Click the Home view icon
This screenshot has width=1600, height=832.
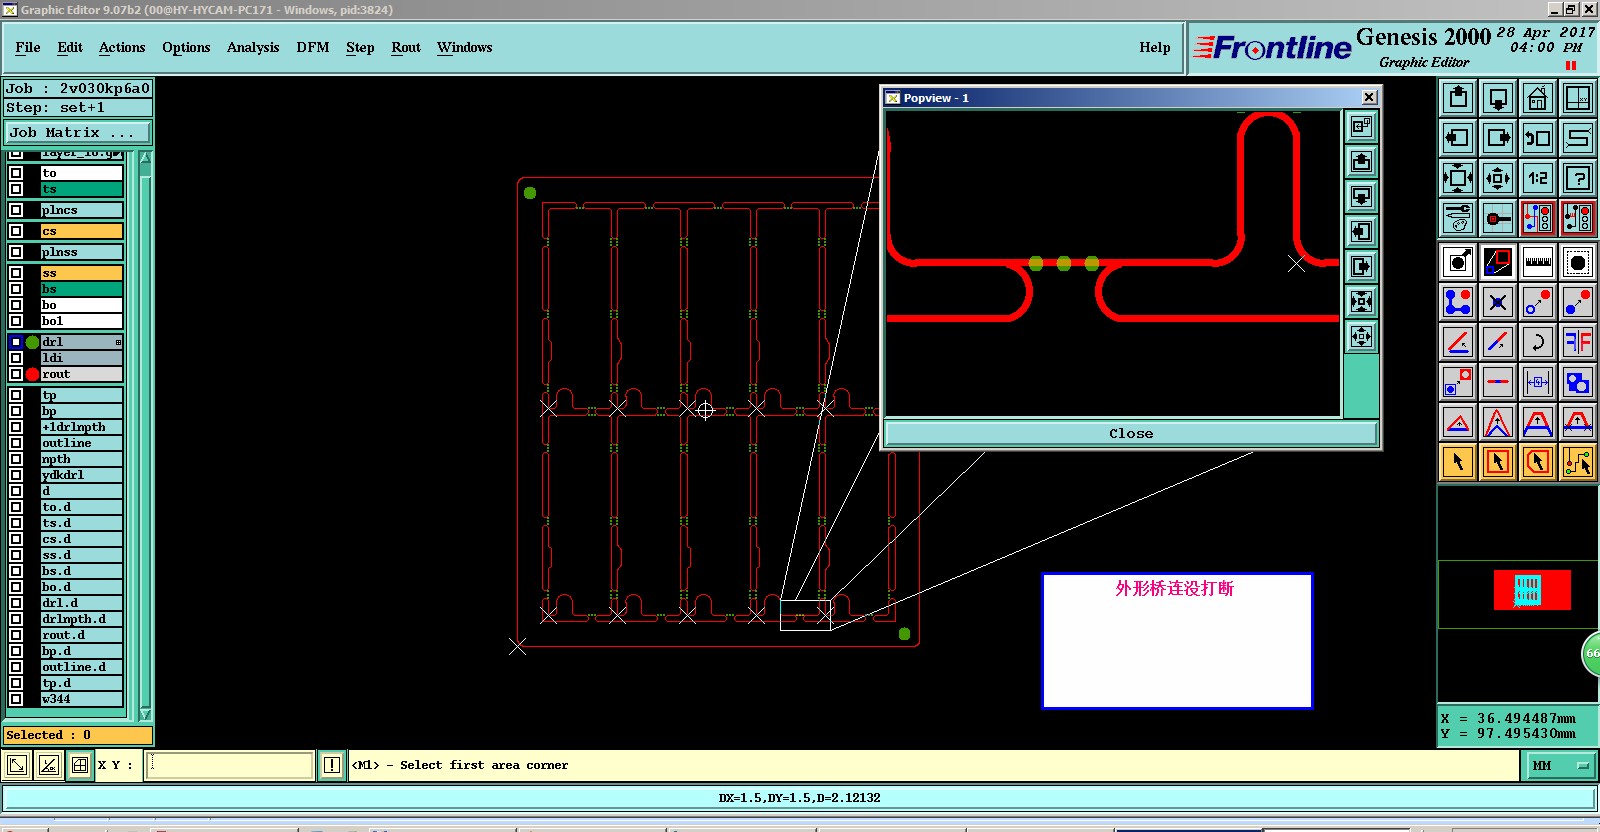pyautogui.click(x=1538, y=98)
